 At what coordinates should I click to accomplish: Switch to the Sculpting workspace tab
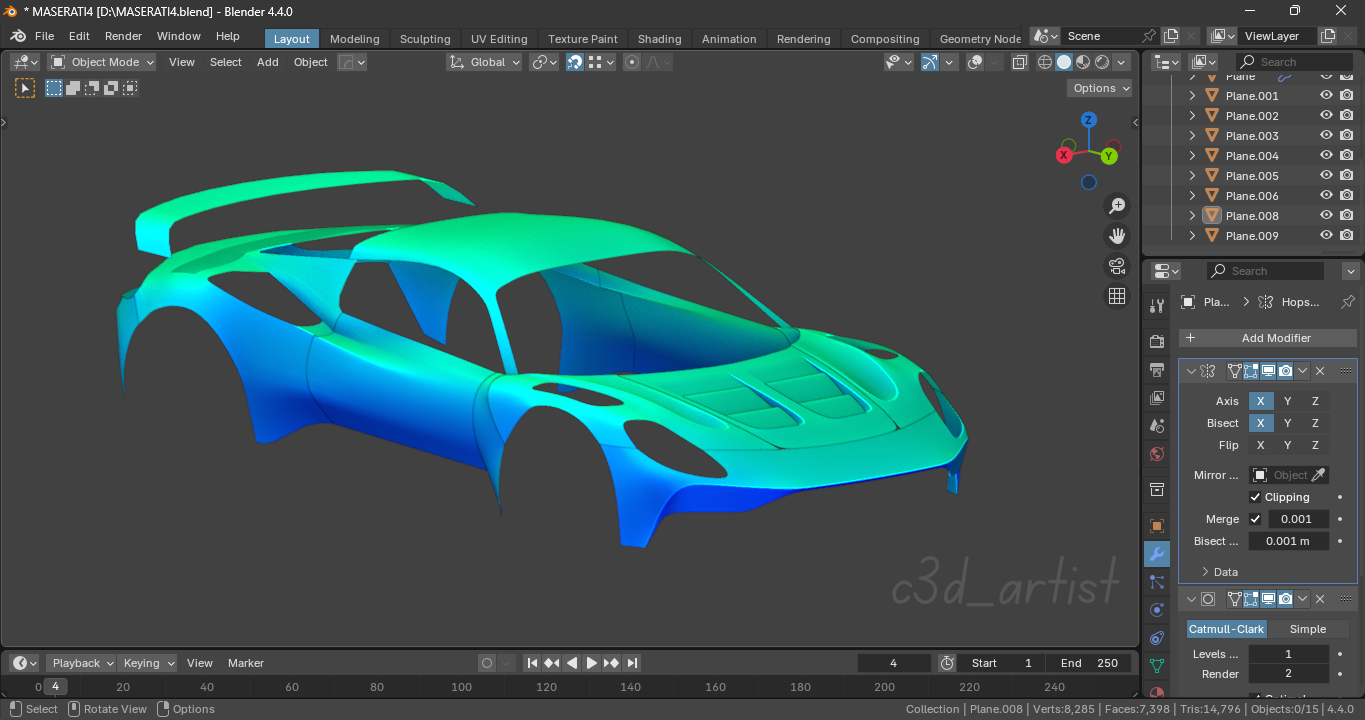pos(425,39)
